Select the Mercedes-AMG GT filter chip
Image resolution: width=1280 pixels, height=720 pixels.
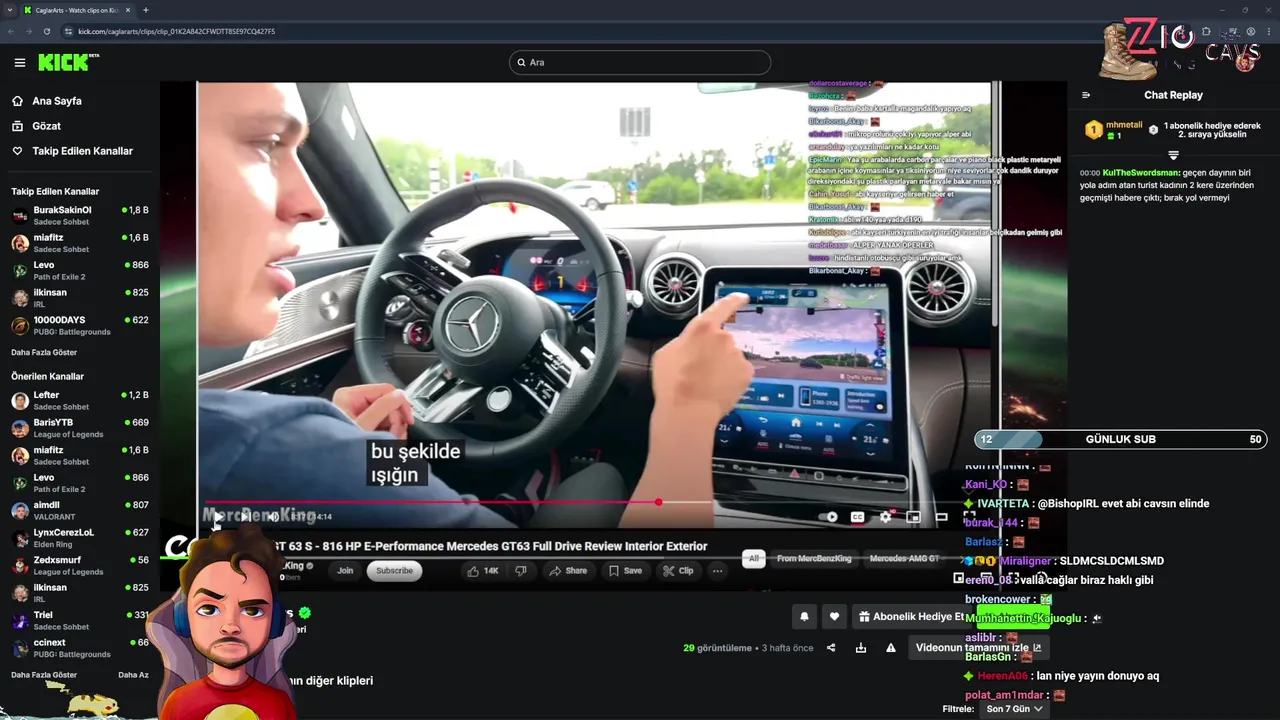(904, 559)
